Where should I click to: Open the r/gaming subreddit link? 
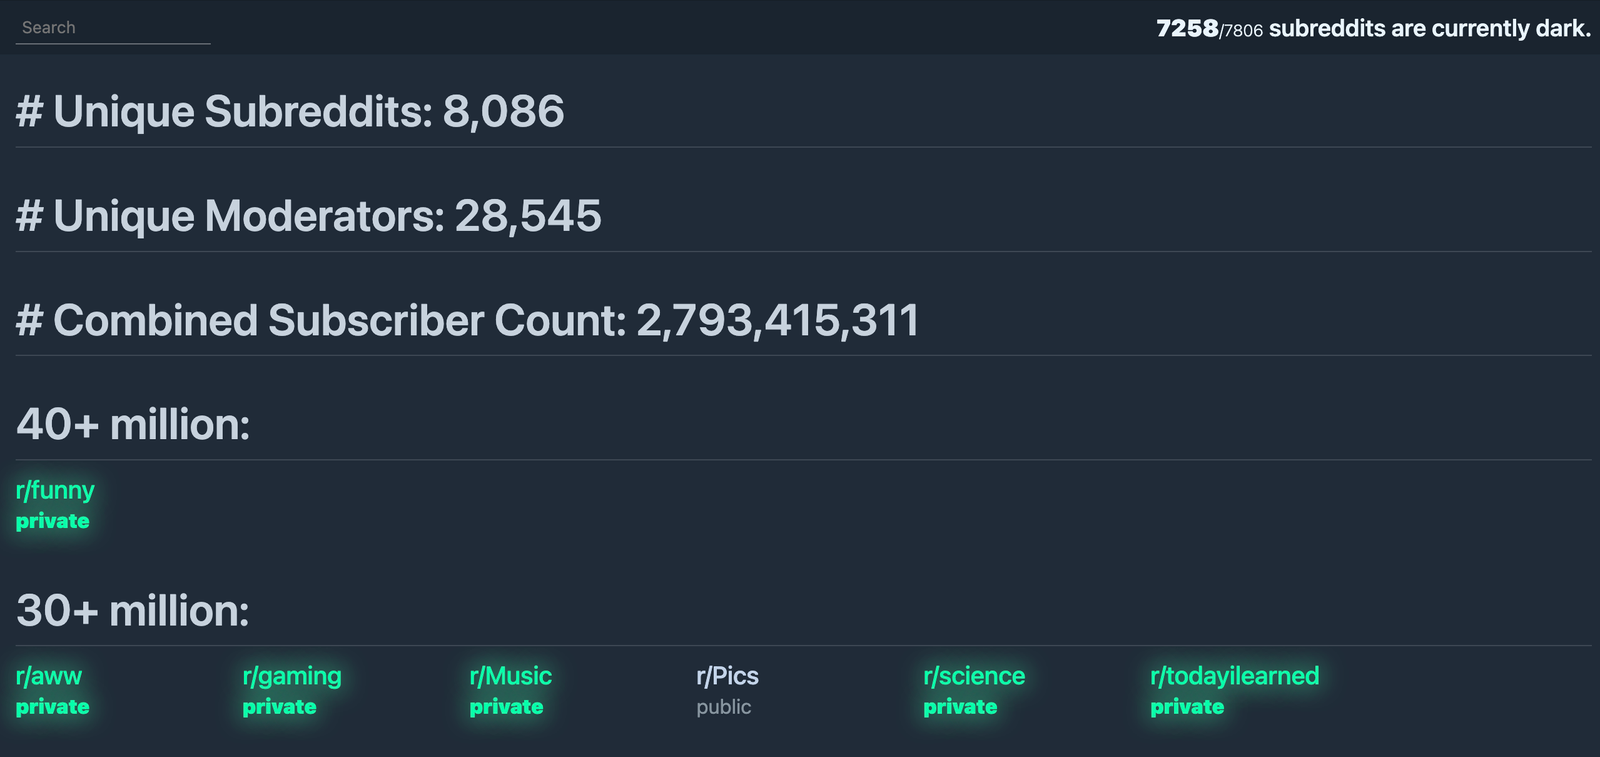point(292,677)
